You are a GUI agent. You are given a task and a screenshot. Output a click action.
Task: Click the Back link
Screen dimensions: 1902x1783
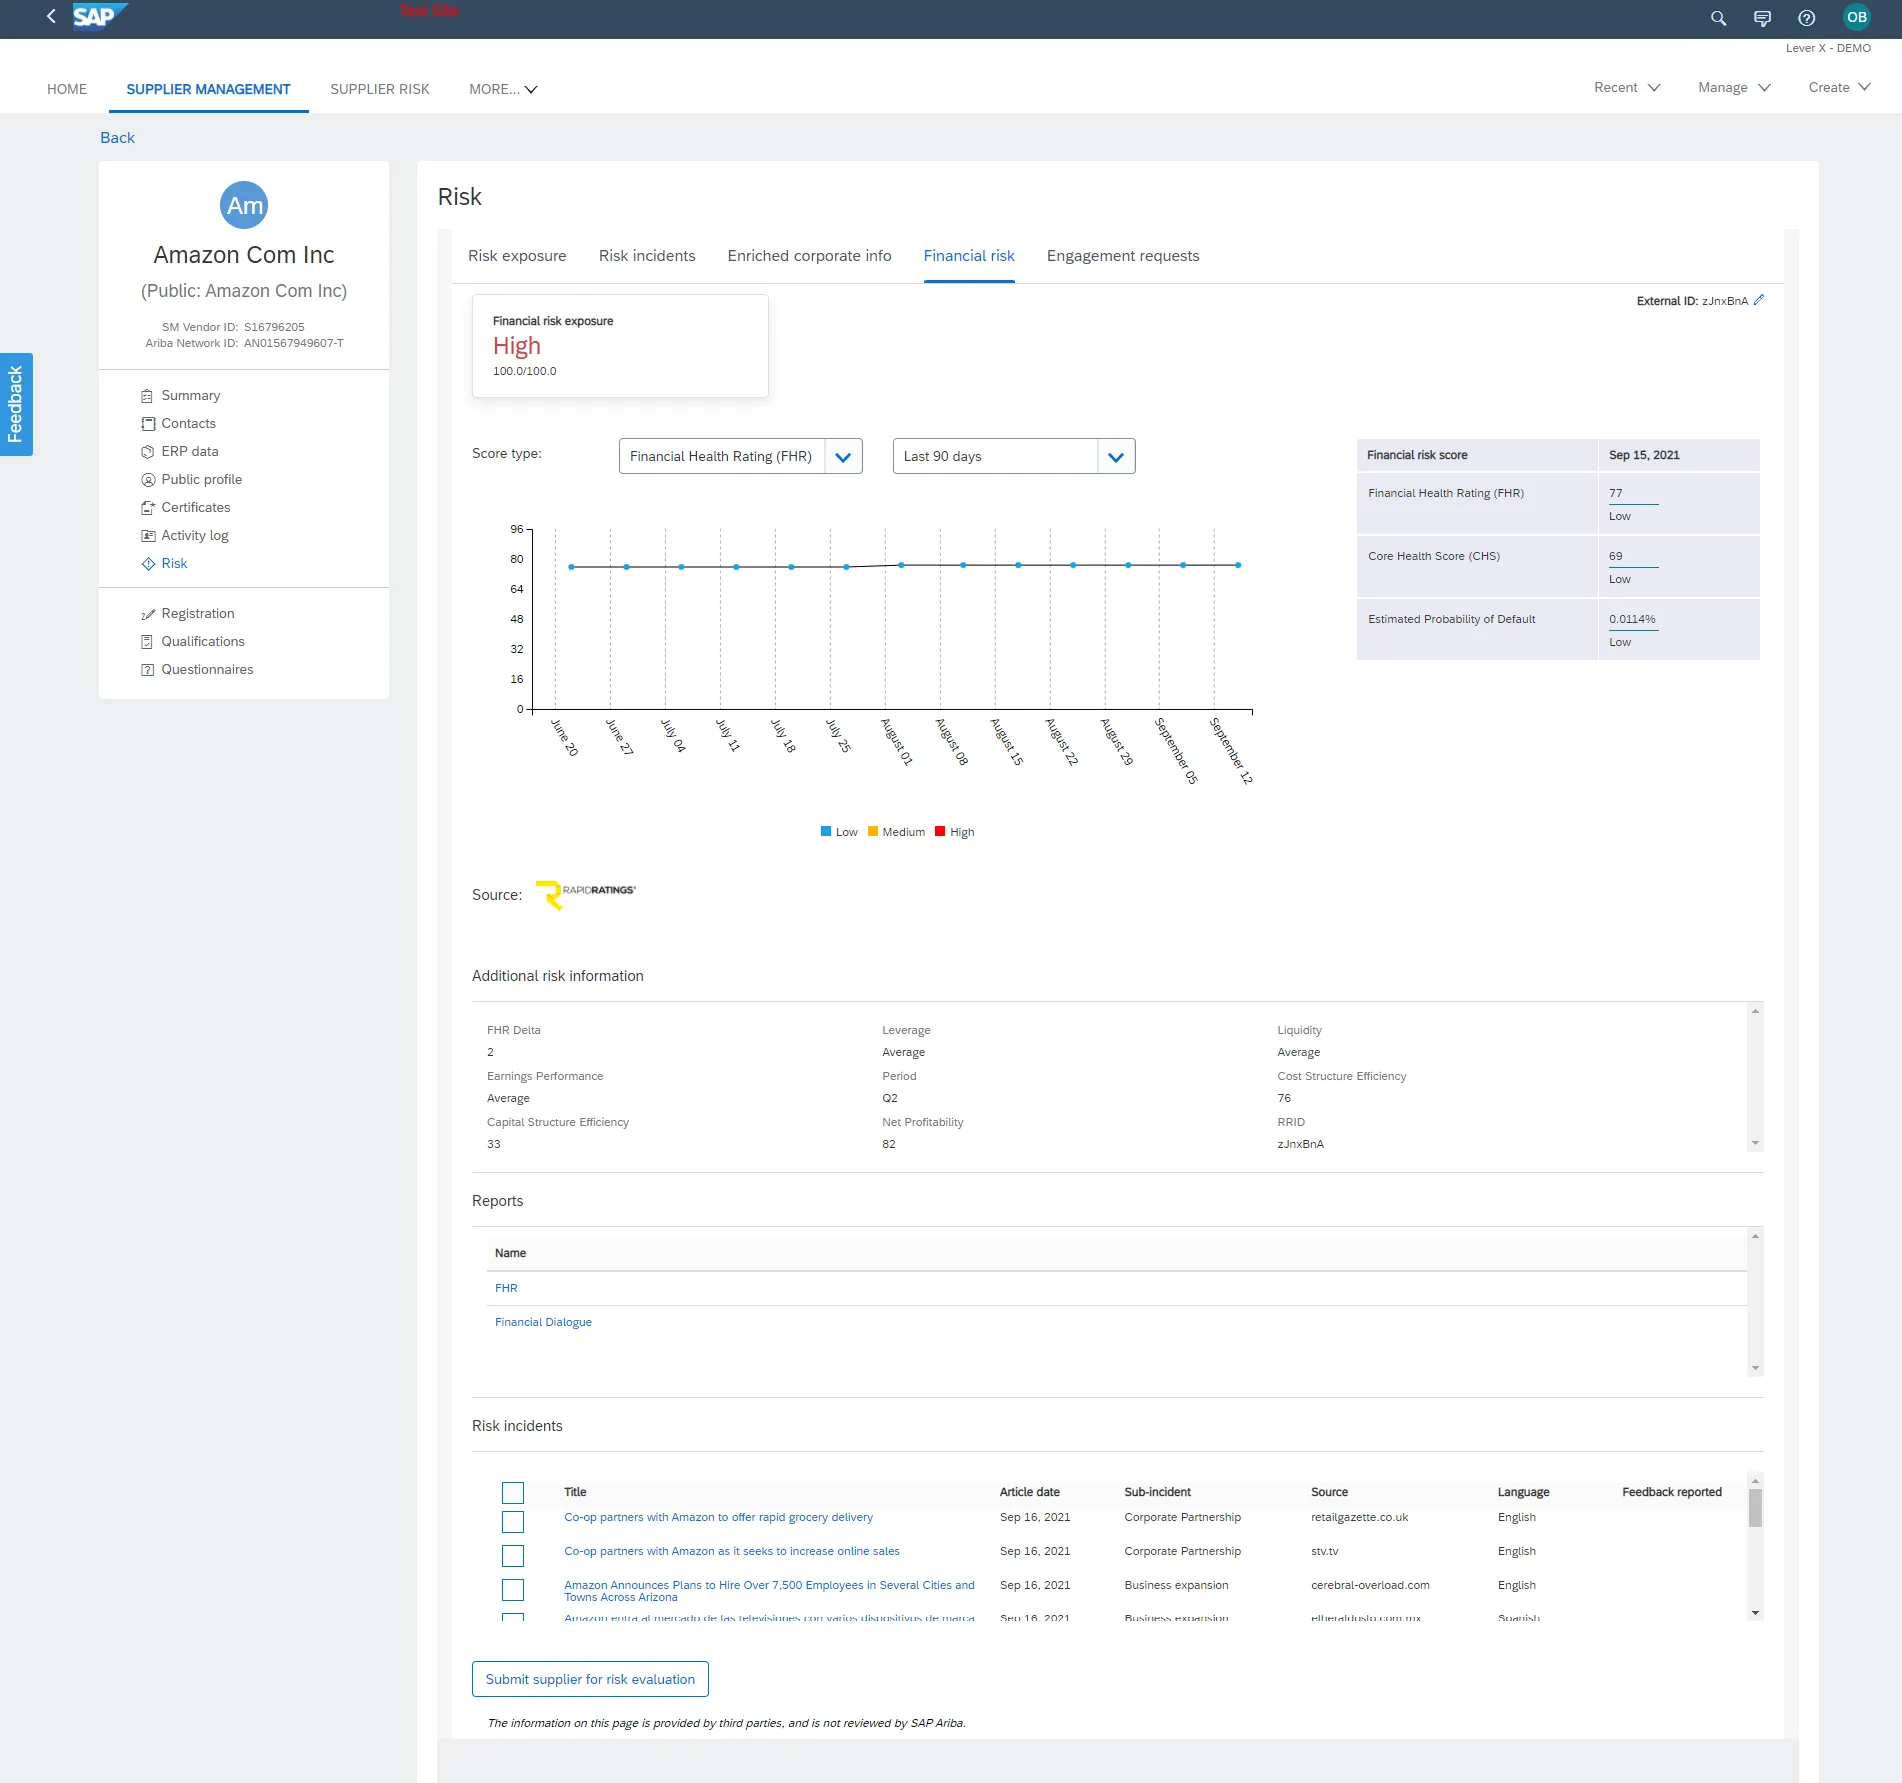117,138
